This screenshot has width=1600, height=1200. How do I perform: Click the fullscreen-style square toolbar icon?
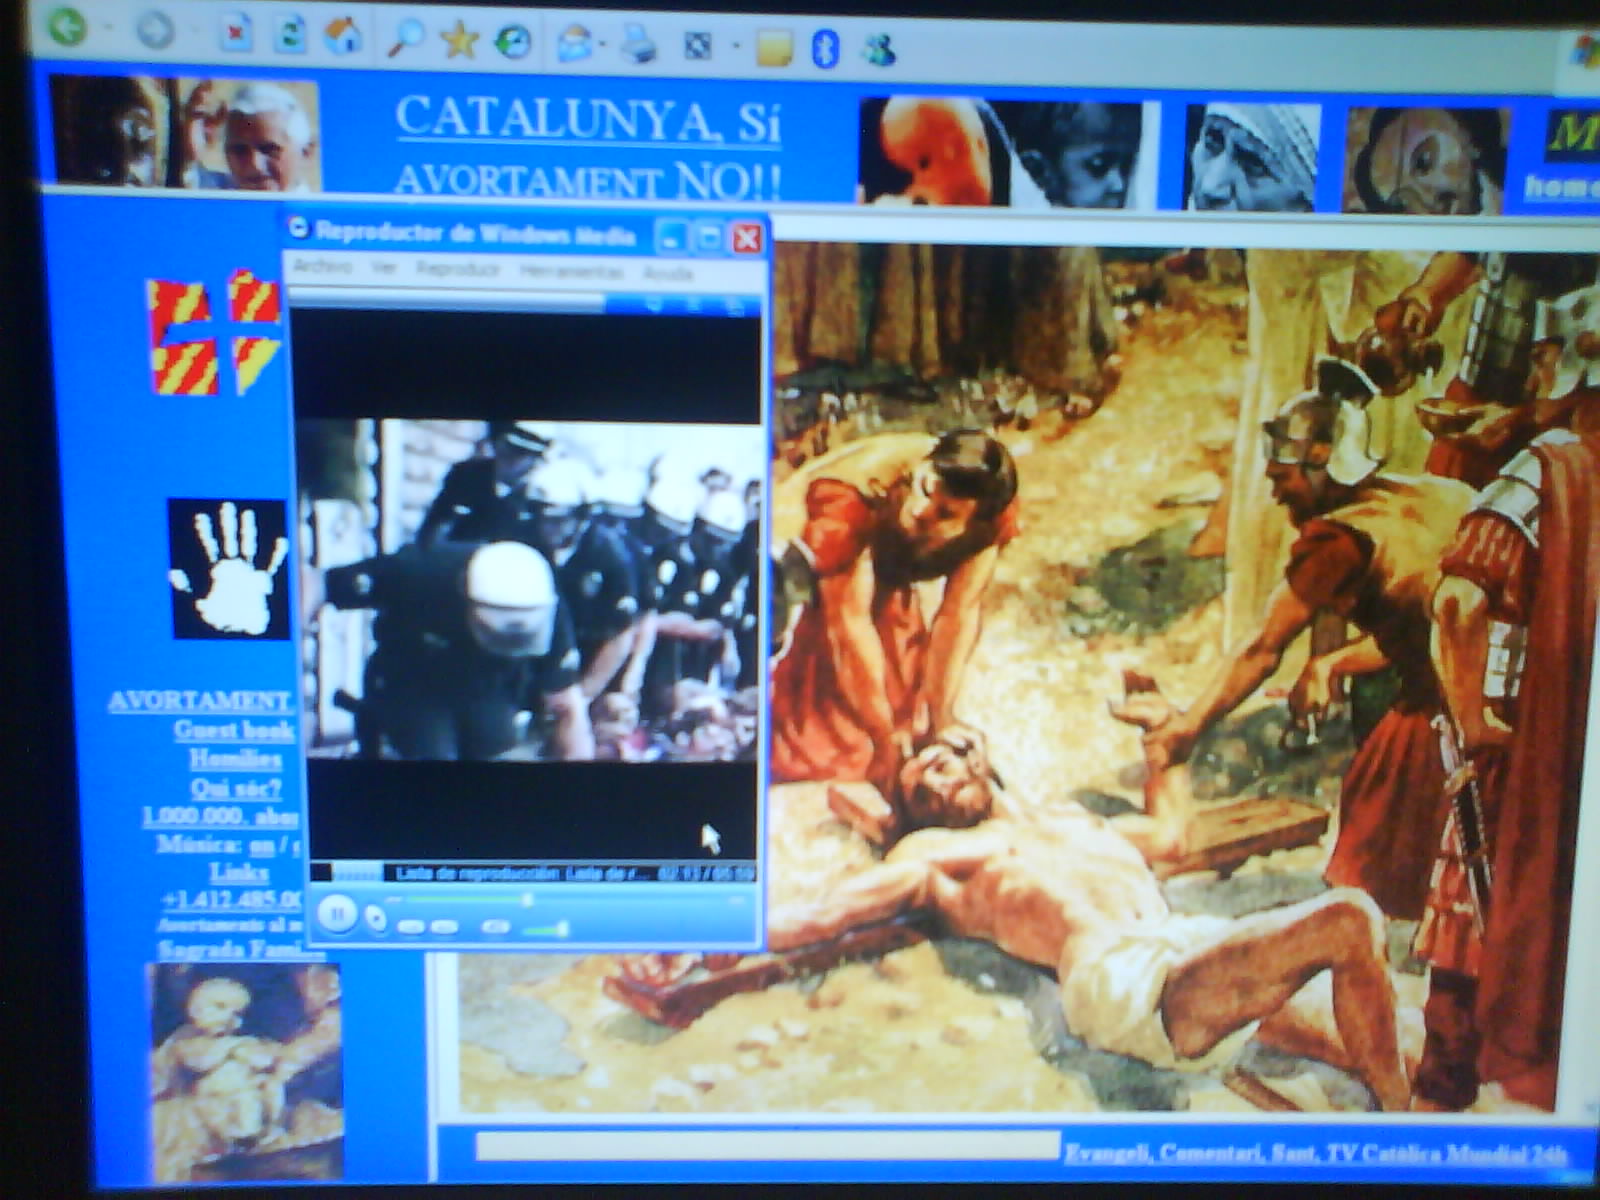[x=697, y=47]
